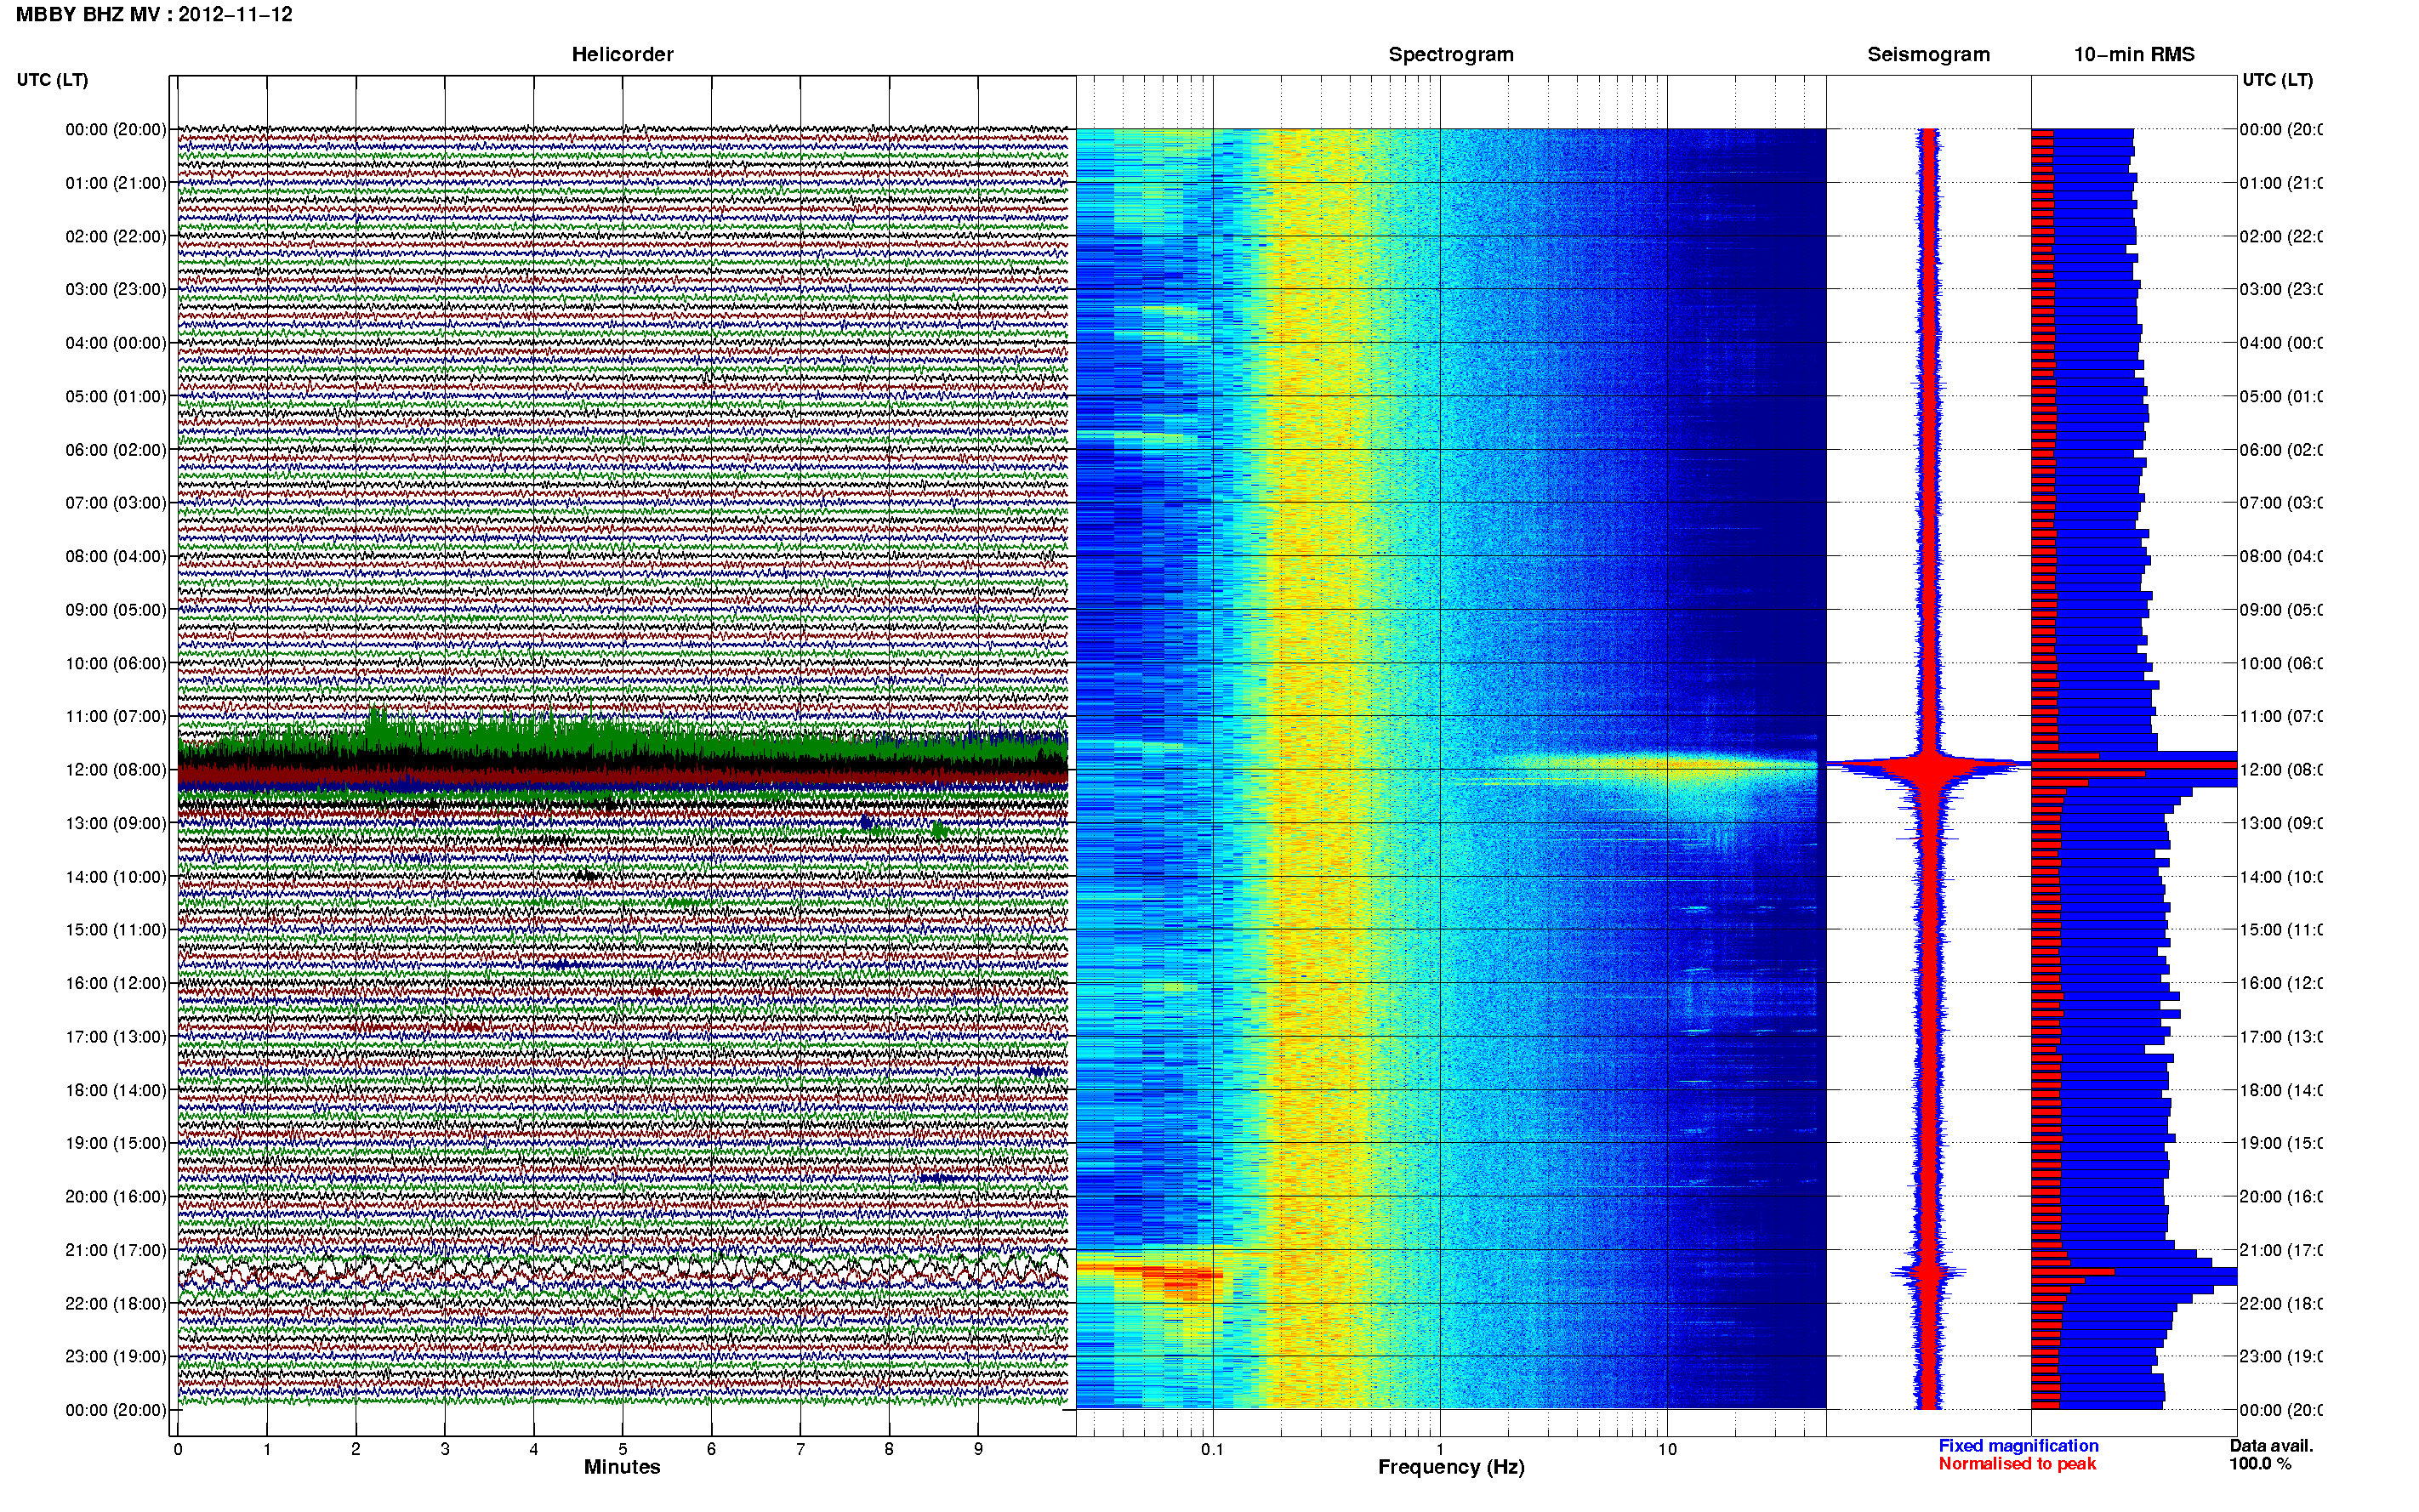Click the left time label '09:00 (05:00)'

tap(116, 610)
